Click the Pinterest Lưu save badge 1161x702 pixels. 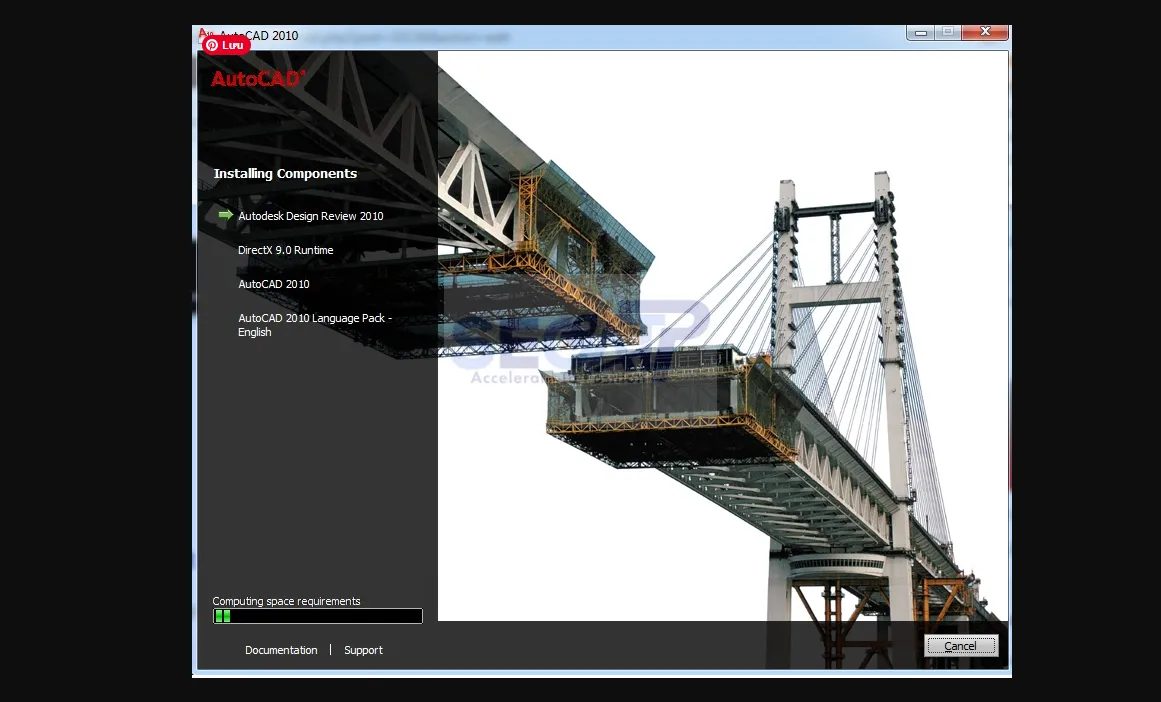[226, 45]
